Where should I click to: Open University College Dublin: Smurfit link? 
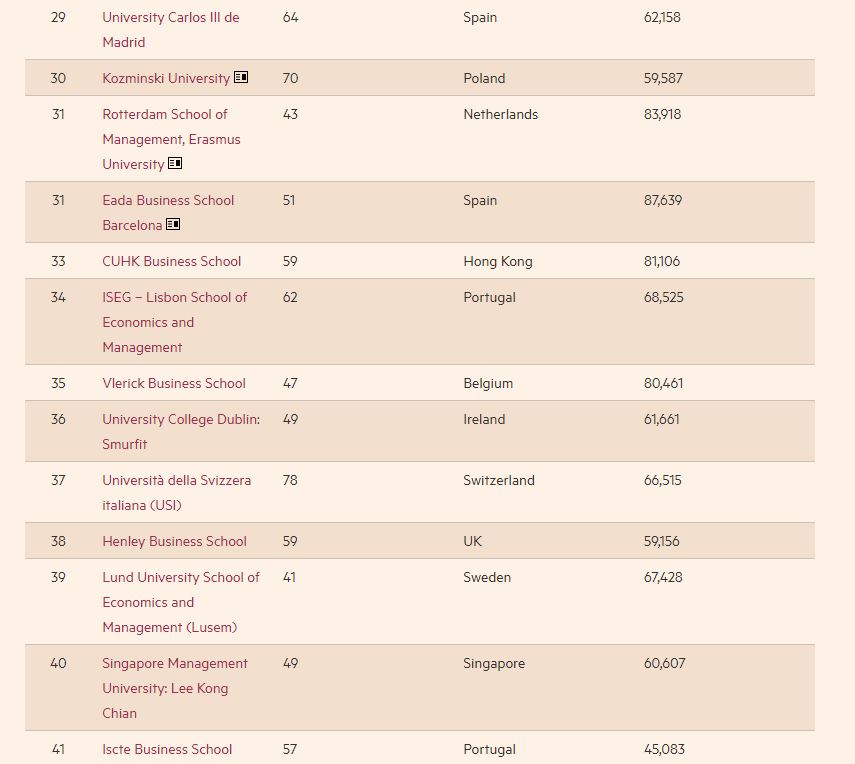(181, 432)
